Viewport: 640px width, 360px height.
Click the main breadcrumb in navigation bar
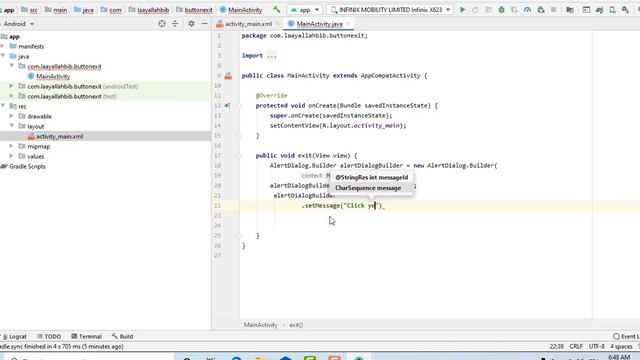click(60, 10)
